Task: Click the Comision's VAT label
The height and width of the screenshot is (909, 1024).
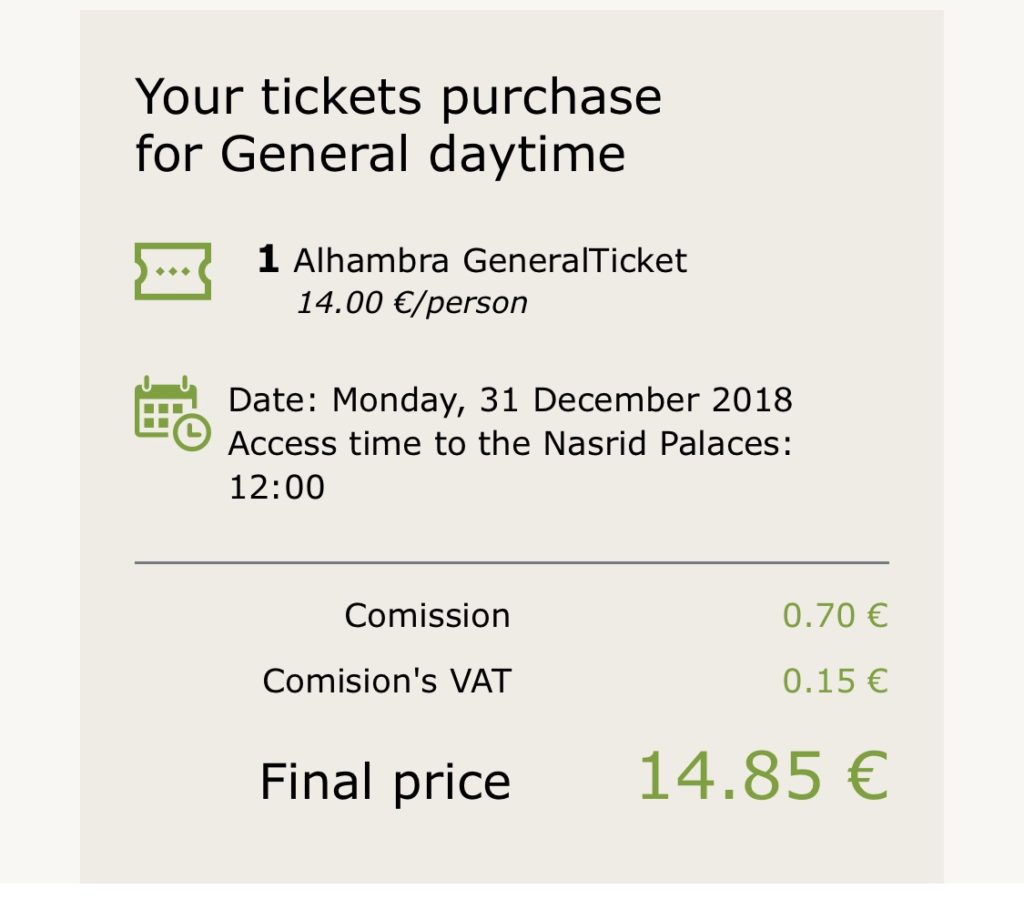Action: click(386, 681)
